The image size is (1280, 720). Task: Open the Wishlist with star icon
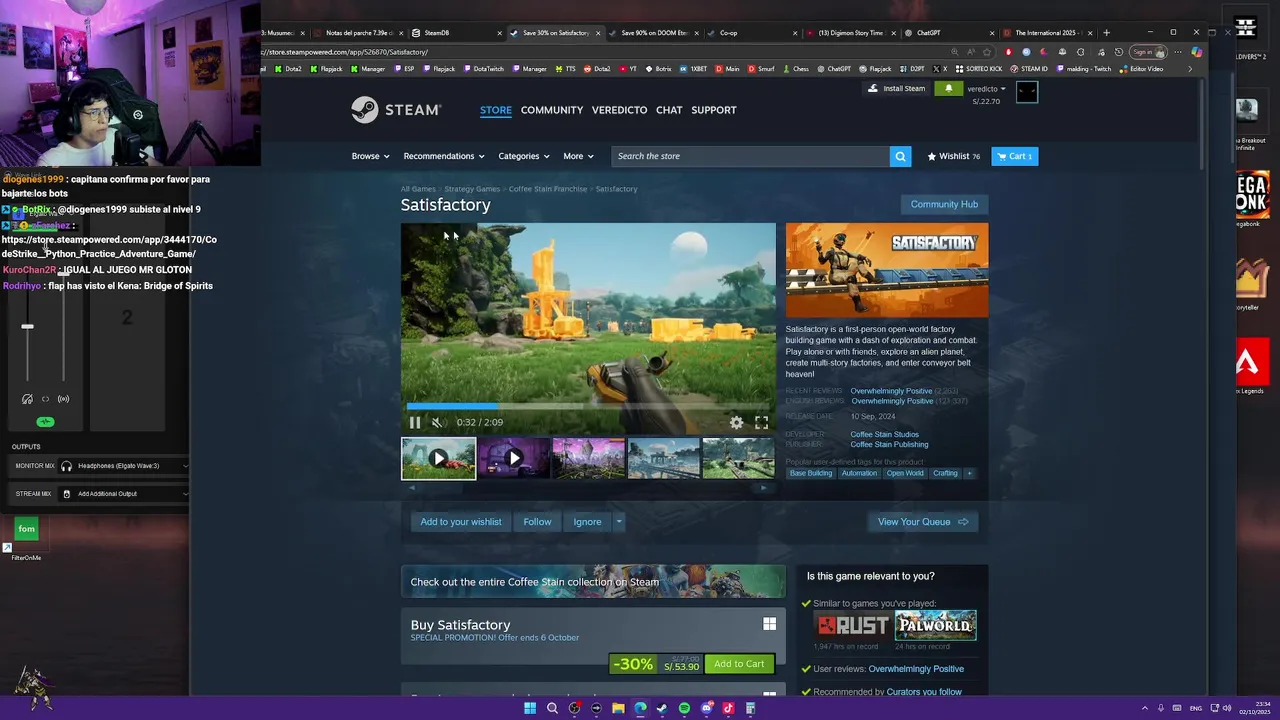953,156
